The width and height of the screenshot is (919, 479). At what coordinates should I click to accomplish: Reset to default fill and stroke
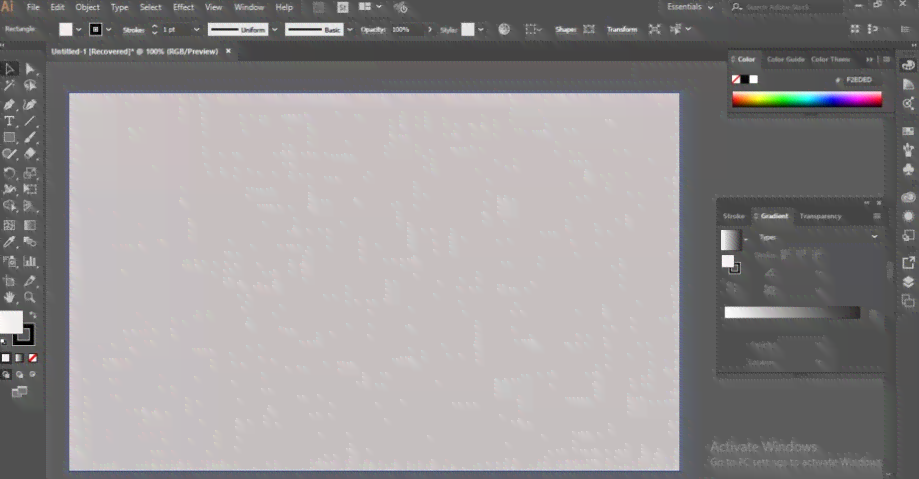tap(4, 342)
